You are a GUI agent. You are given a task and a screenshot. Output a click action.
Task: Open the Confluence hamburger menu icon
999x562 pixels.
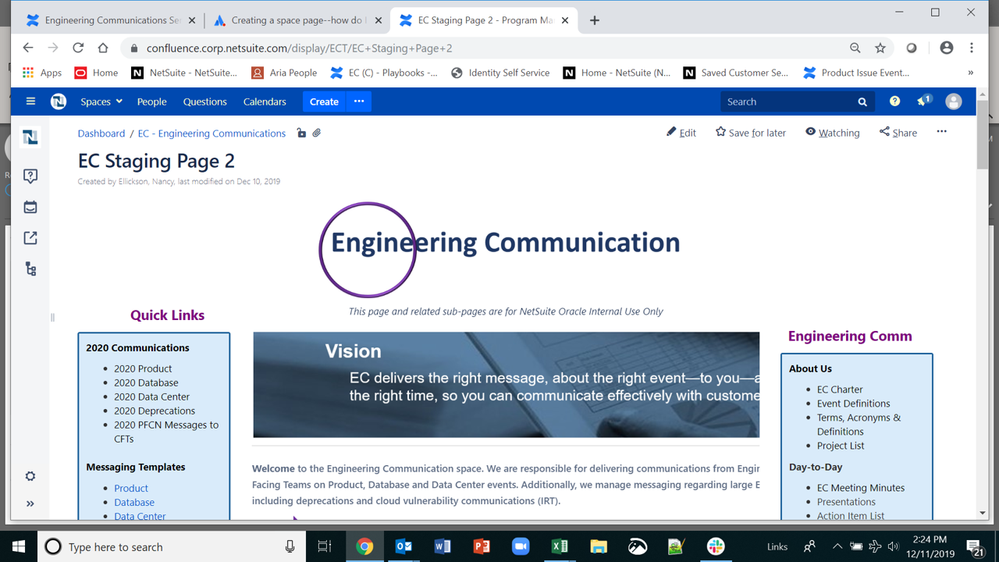[30, 101]
